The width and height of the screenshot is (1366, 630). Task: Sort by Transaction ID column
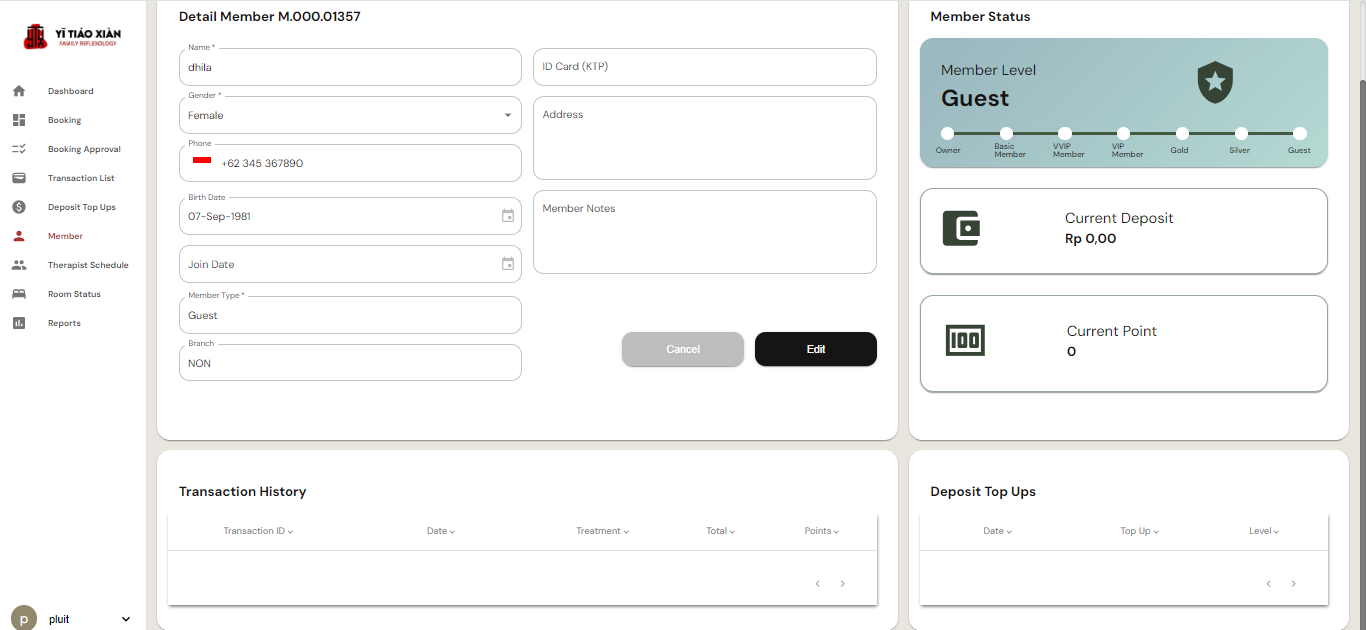coord(258,531)
